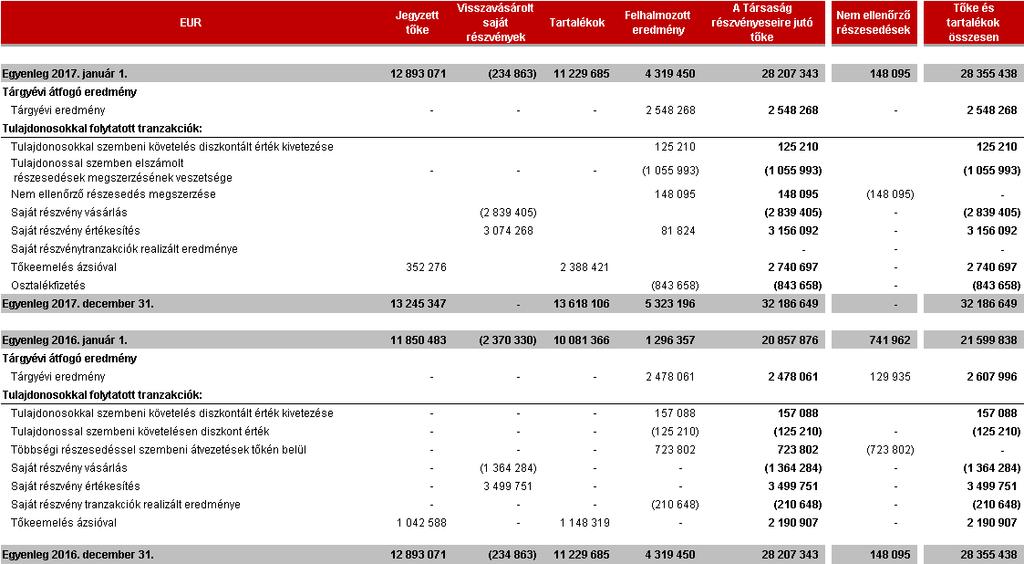The height and width of the screenshot is (564, 1024).
Task: Select the total 21 599 838
Action: click(989, 340)
